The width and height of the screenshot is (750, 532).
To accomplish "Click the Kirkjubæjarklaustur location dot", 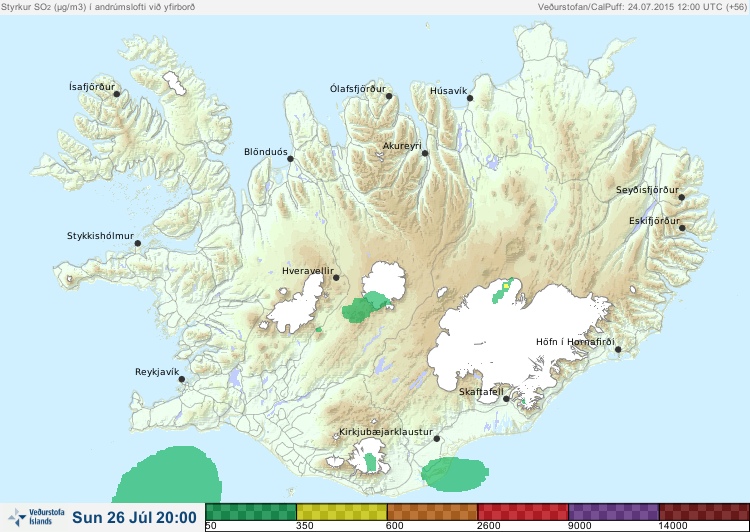I will click(x=437, y=439).
